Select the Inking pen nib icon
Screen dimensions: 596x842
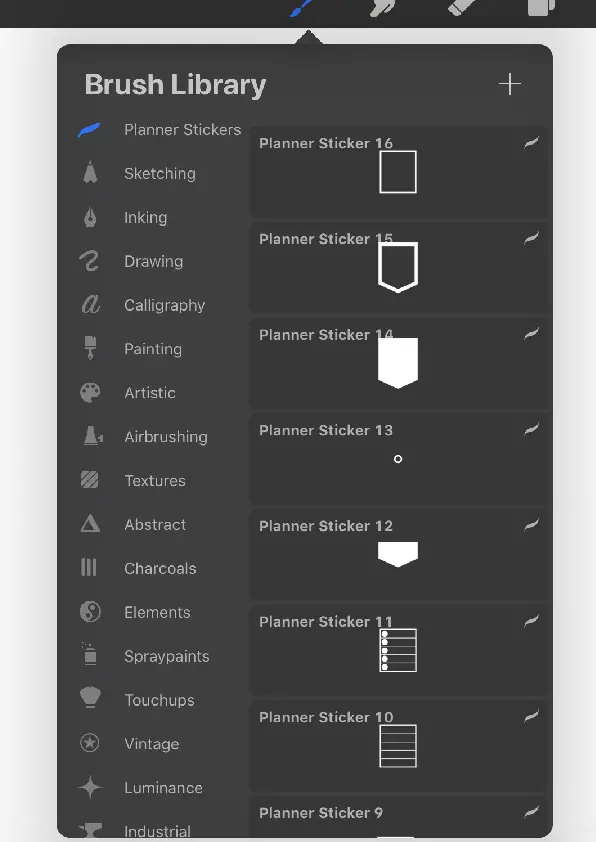click(x=90, y=217)
